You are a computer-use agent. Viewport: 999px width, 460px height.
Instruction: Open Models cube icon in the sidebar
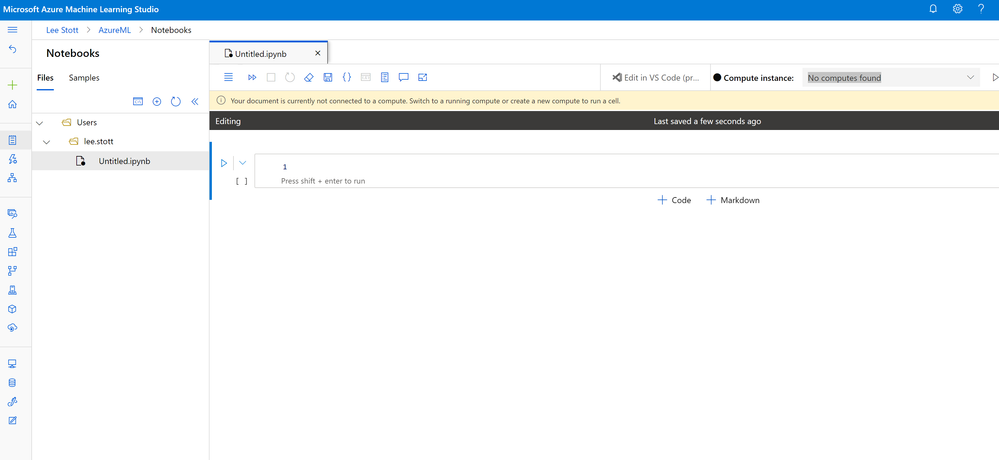tap(12, 309)
